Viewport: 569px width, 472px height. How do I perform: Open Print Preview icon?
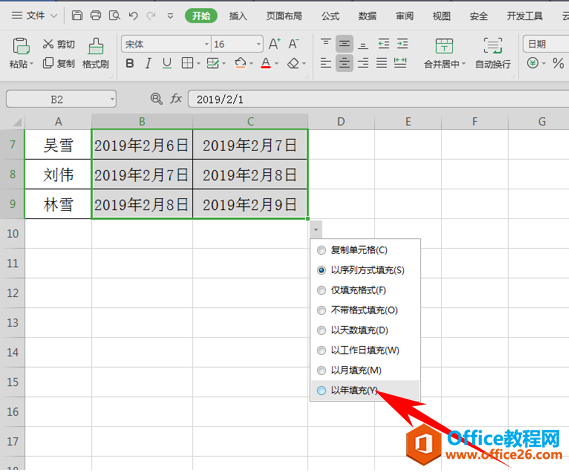tap(114, 15)
